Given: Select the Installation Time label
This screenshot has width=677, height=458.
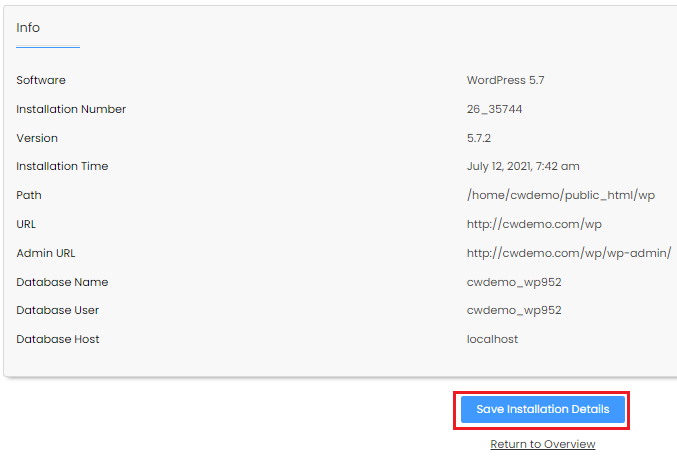Looking at the screenshot, I should [x=62, y=166].
